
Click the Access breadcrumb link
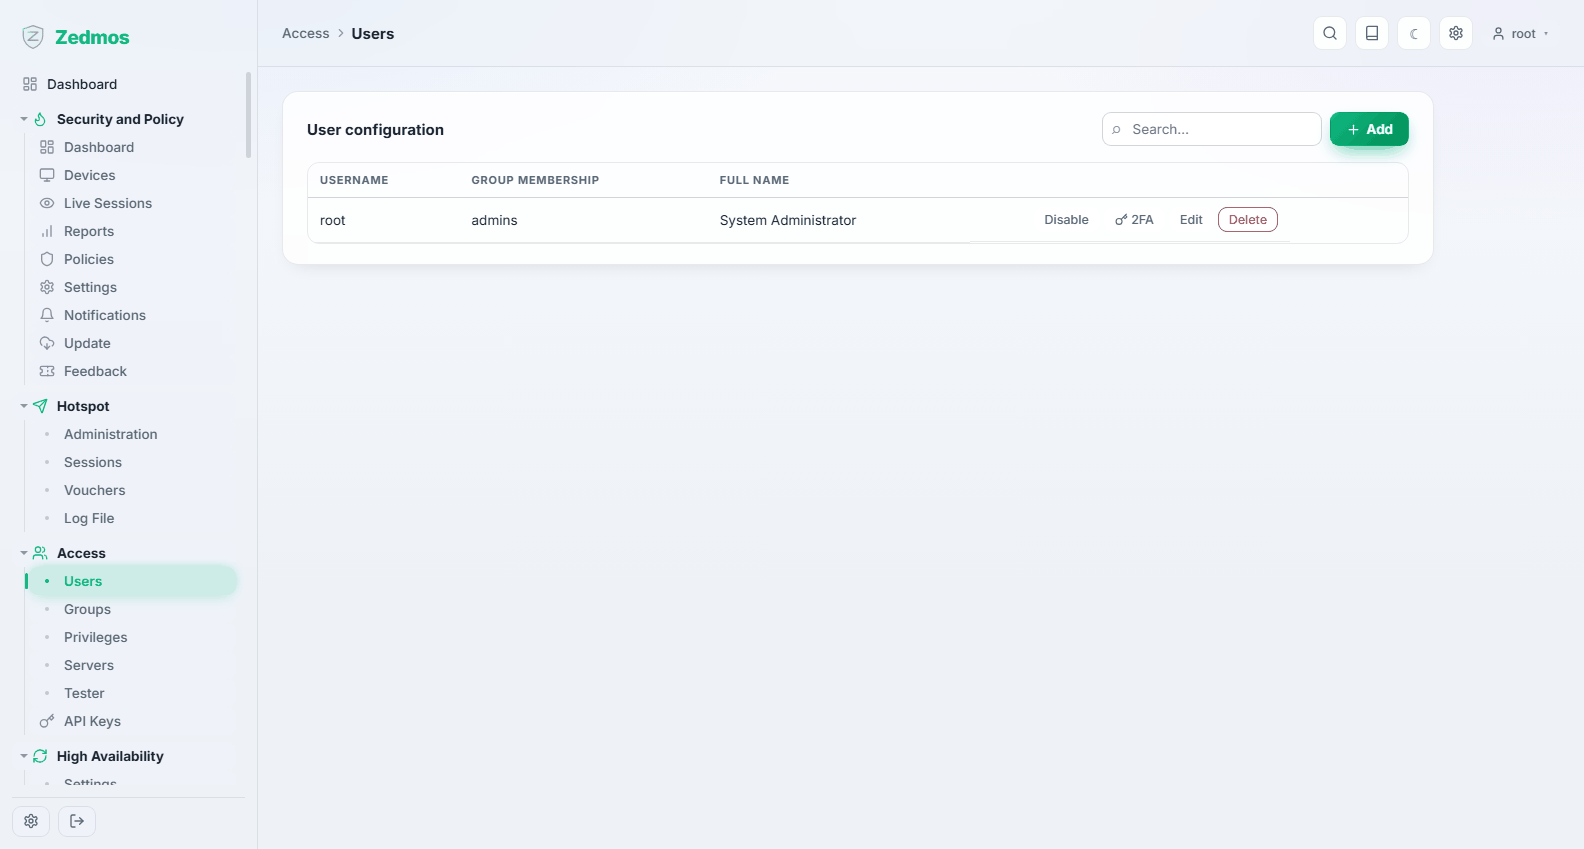pos(305,33)
